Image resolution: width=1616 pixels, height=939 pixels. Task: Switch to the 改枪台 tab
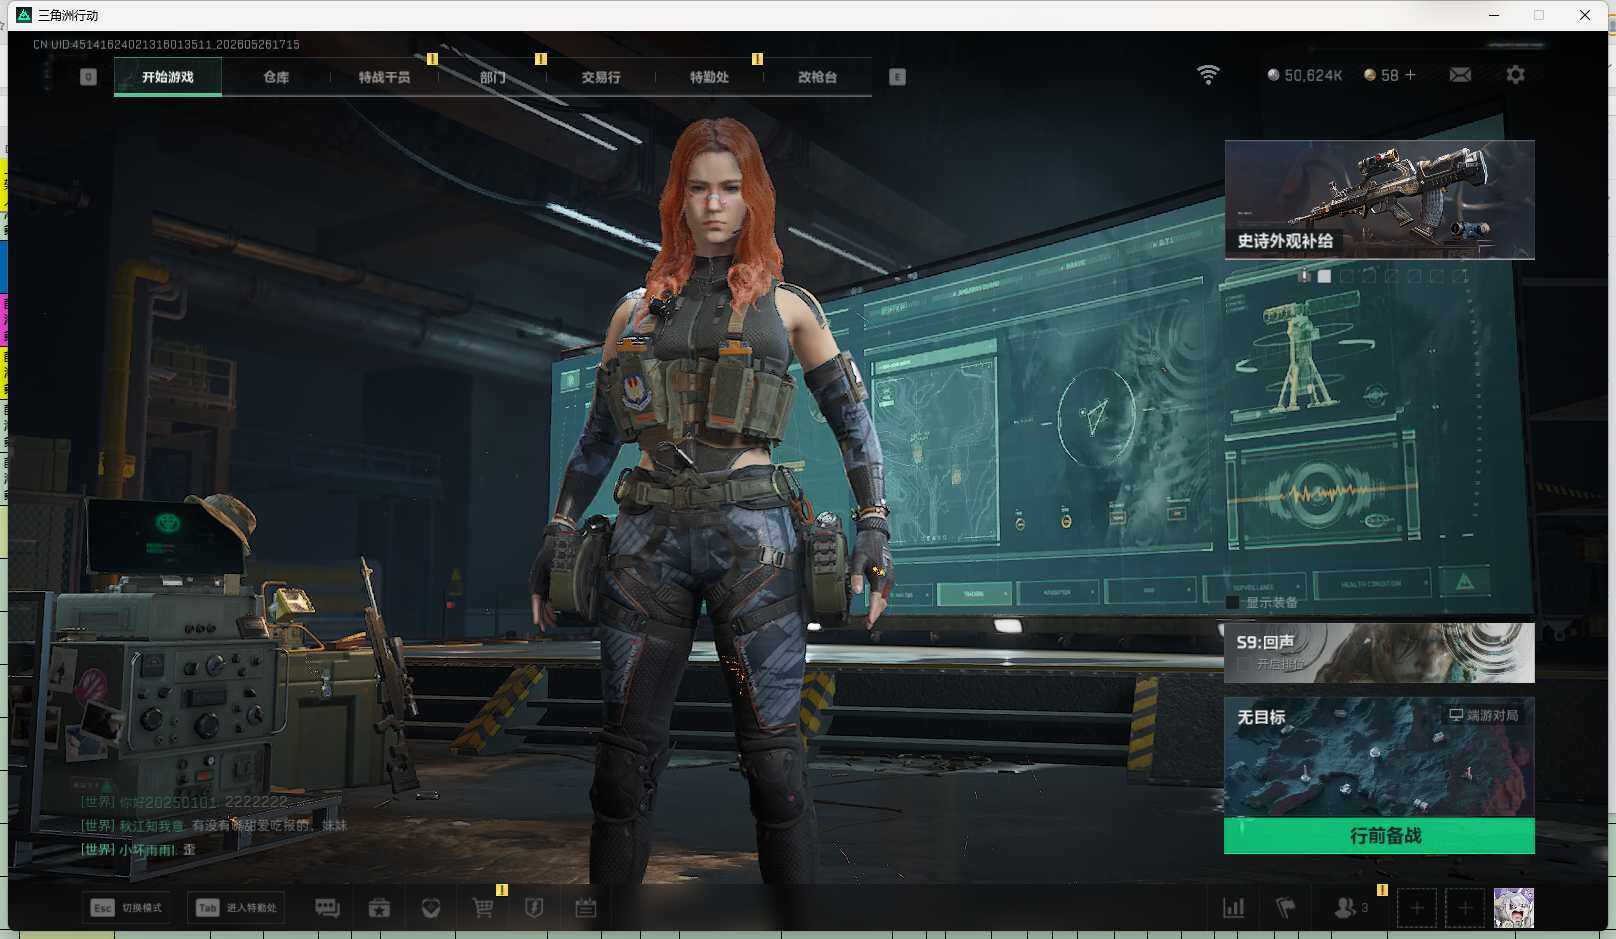click(817, 77)
